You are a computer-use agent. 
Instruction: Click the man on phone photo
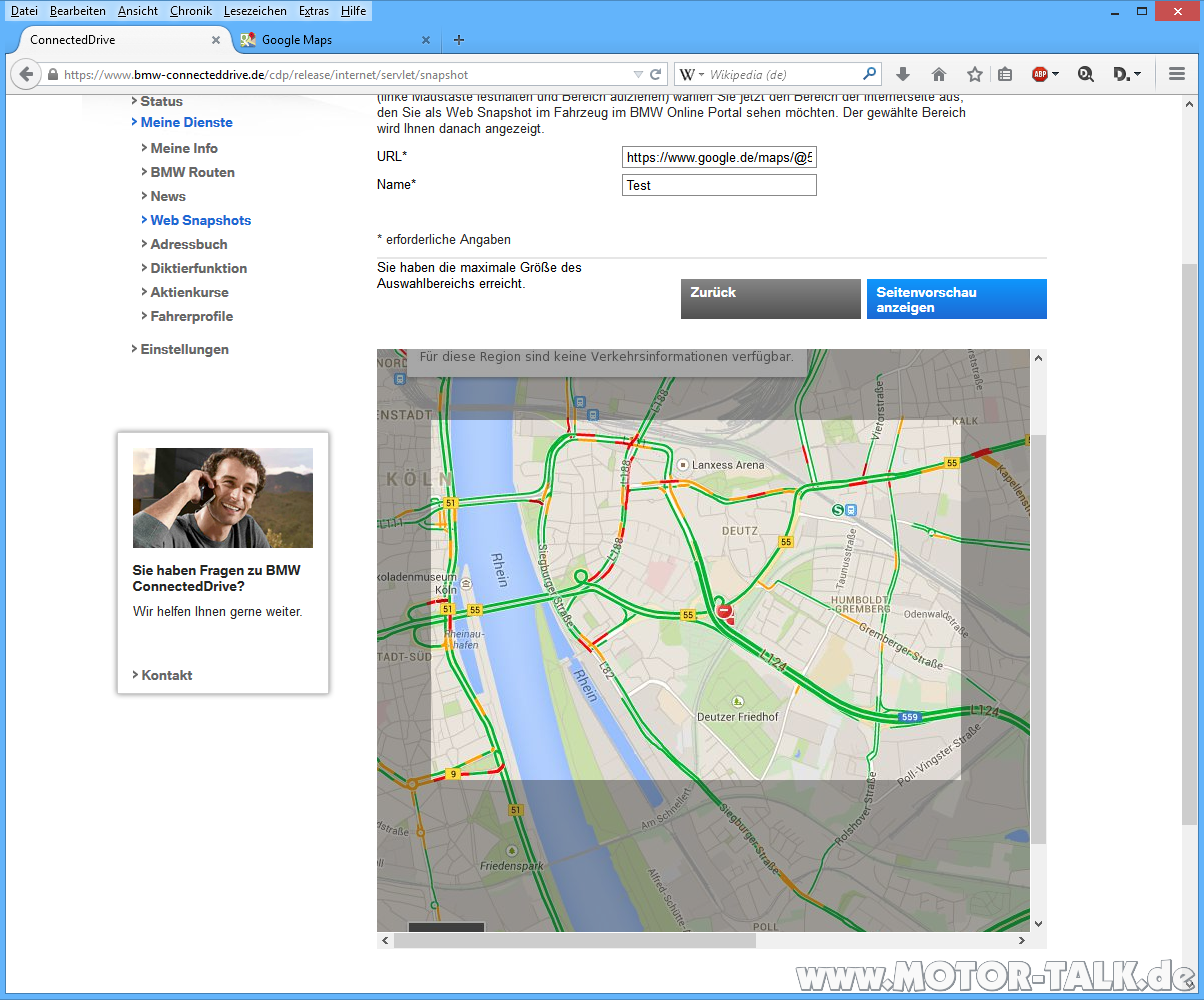click(x=223, y=498)
